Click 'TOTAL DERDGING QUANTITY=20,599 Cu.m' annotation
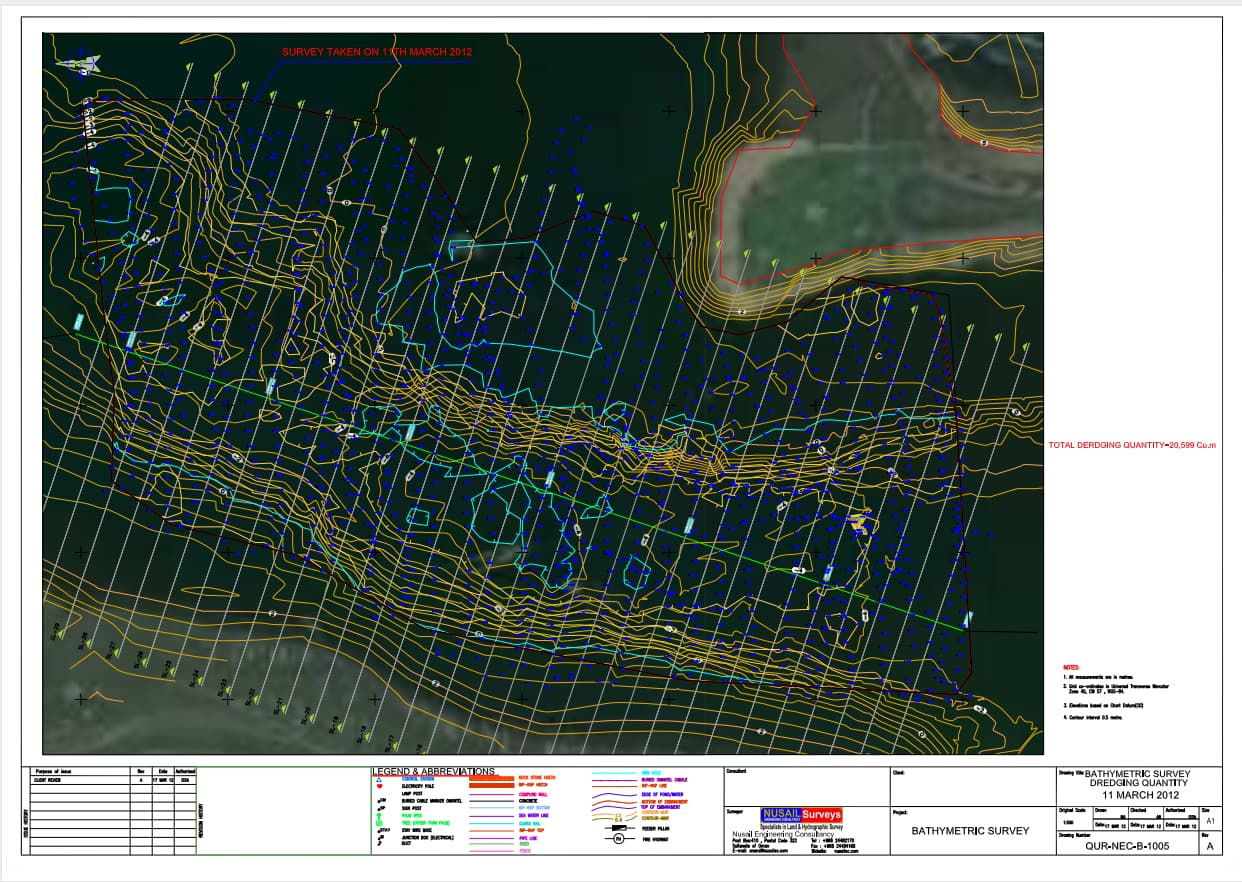This screenshot has width=1242, height=882. click(x=1131, y=444)
